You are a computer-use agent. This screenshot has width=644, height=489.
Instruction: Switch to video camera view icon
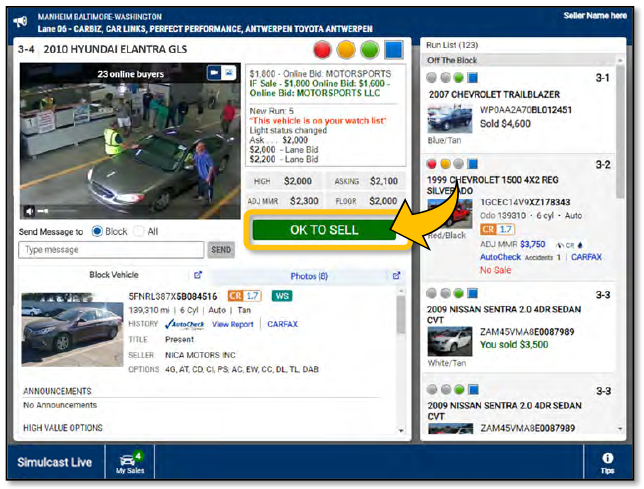(214, 73)
